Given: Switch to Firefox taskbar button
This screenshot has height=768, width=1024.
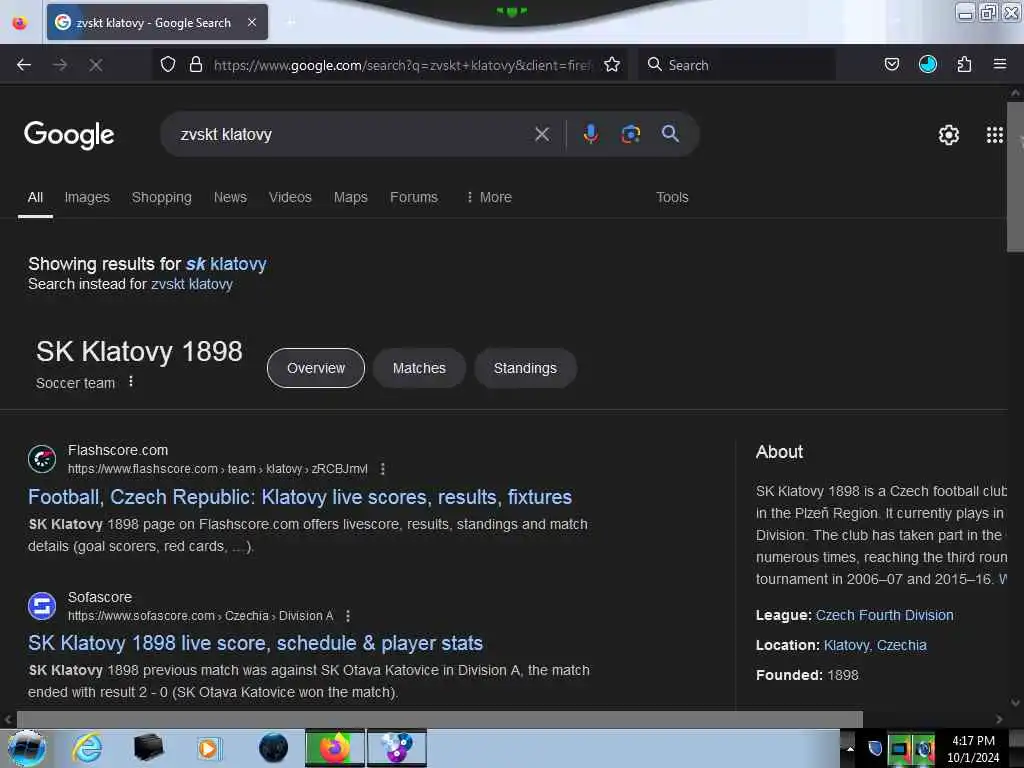Looking at the screenshot, I should point(335,748).
